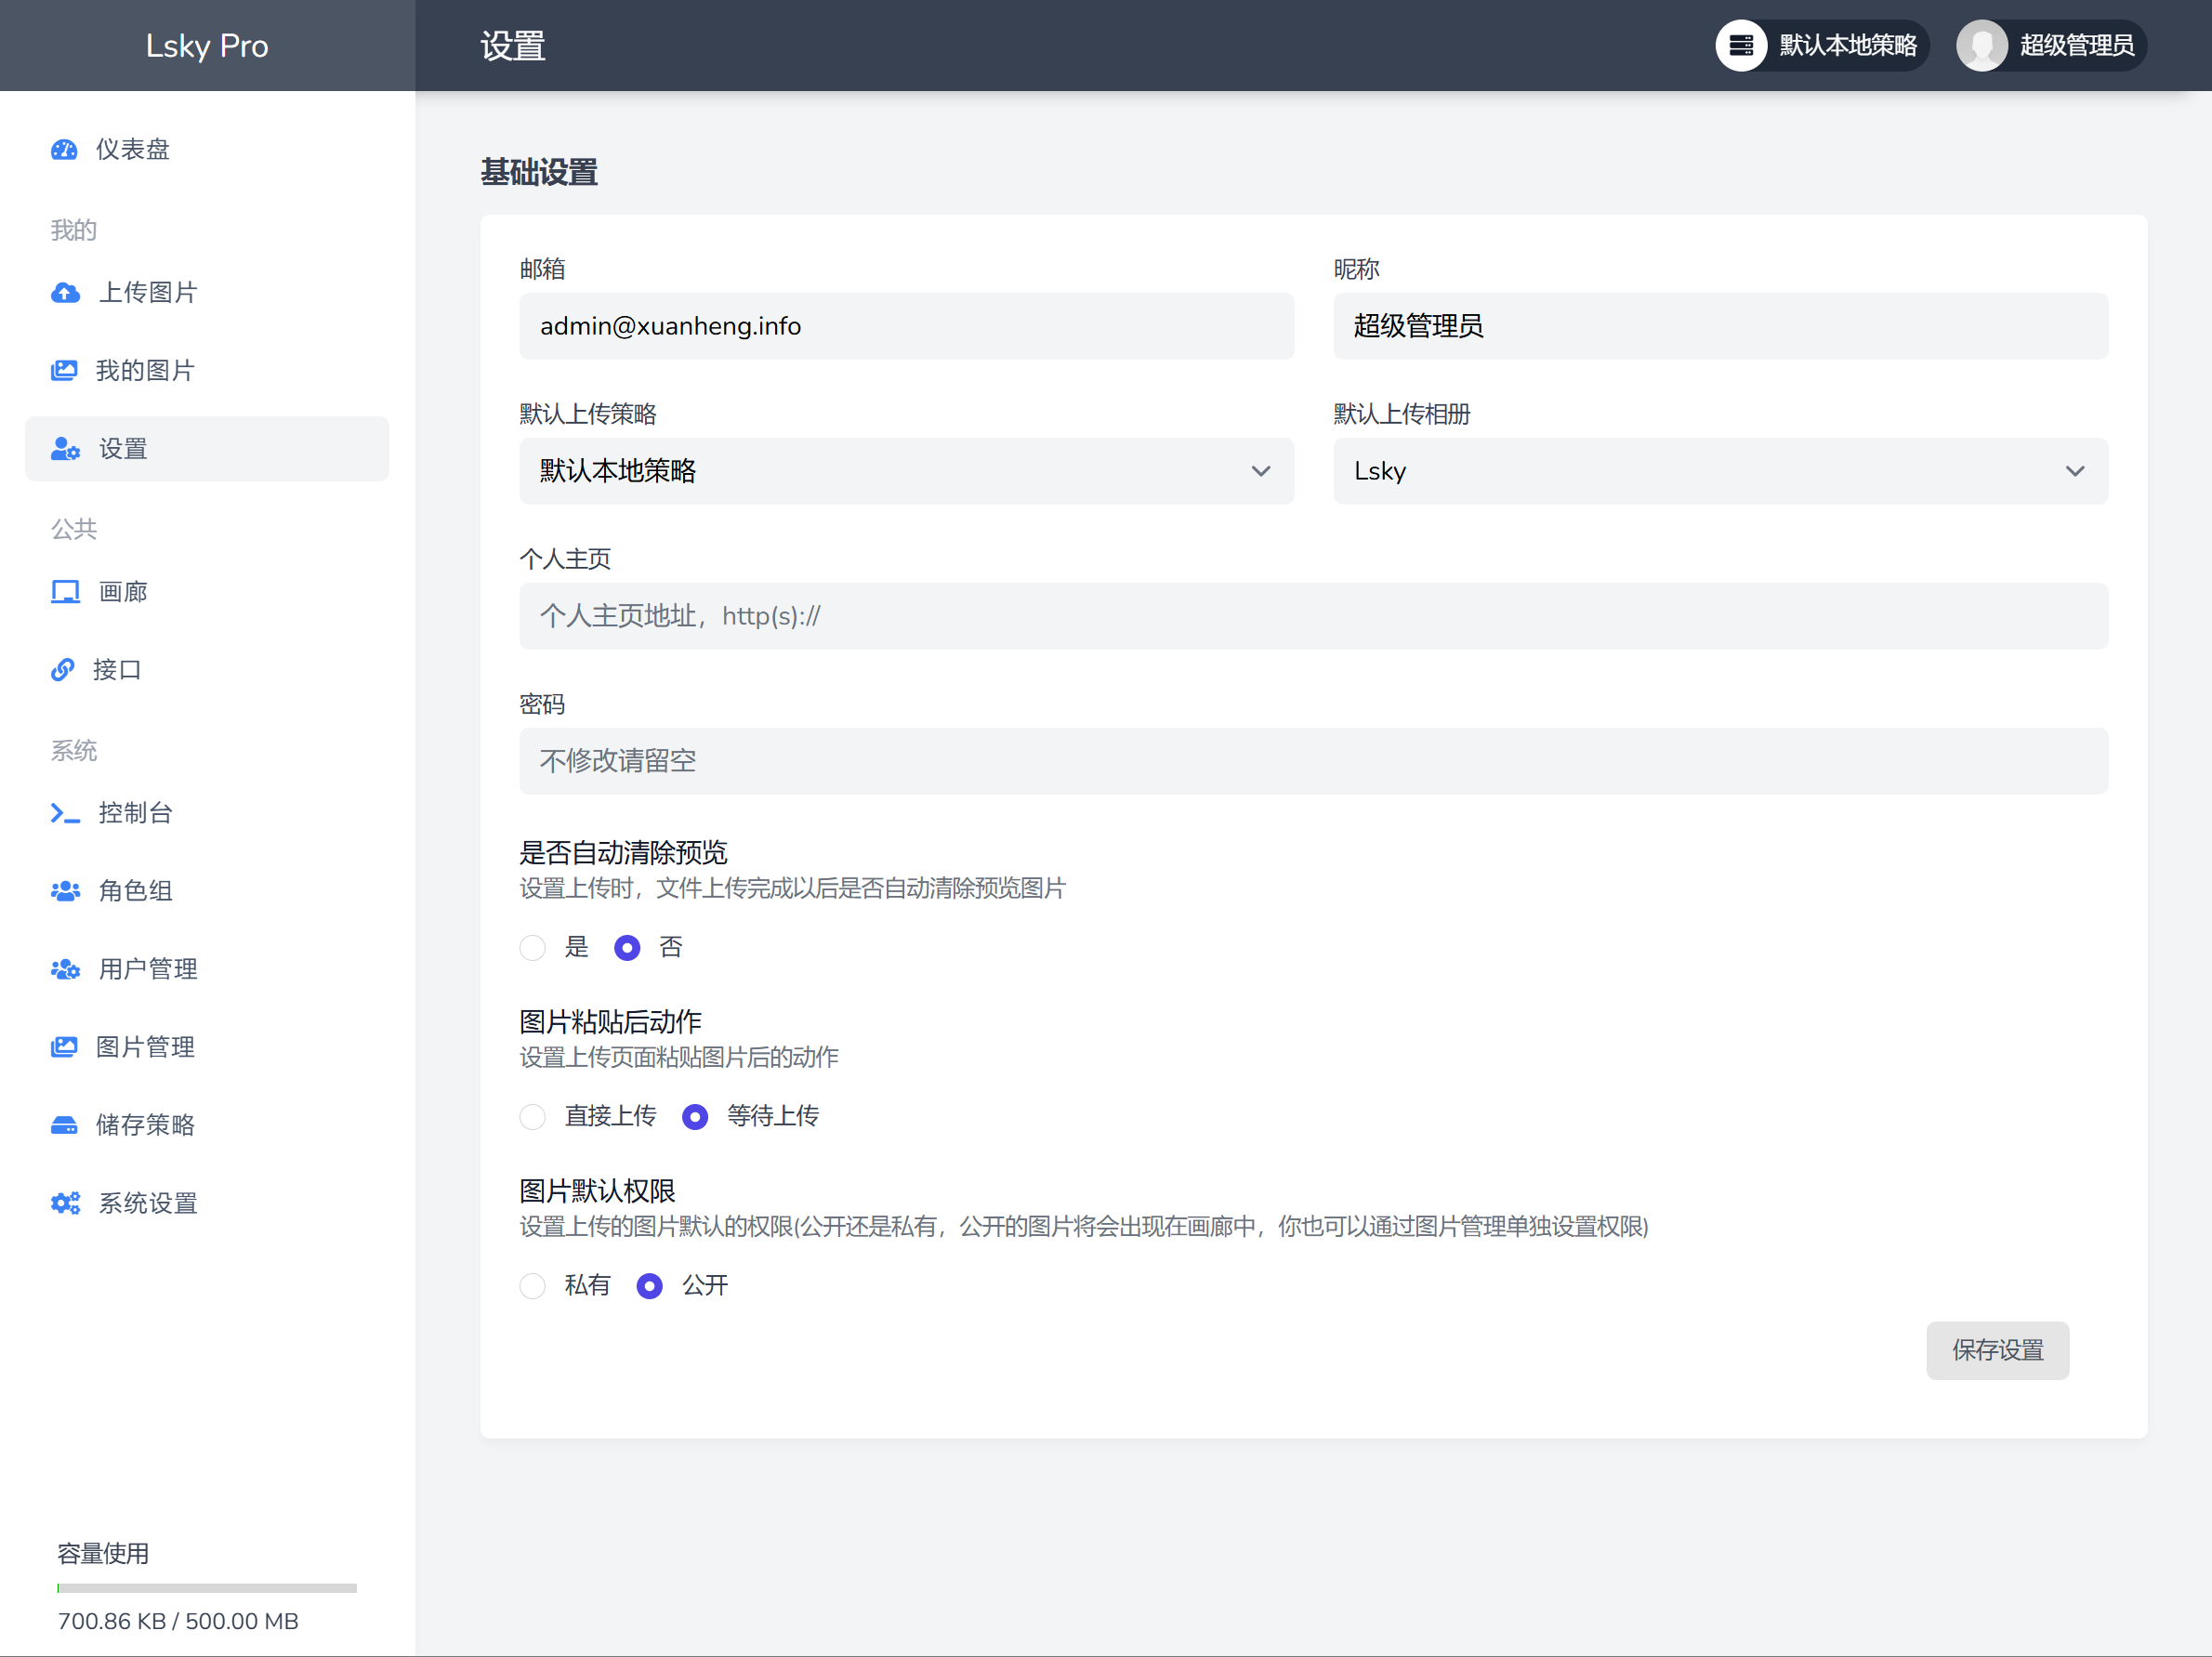Click the cloud upload icon
The image size is (2212, 1657).
(65, 293)
